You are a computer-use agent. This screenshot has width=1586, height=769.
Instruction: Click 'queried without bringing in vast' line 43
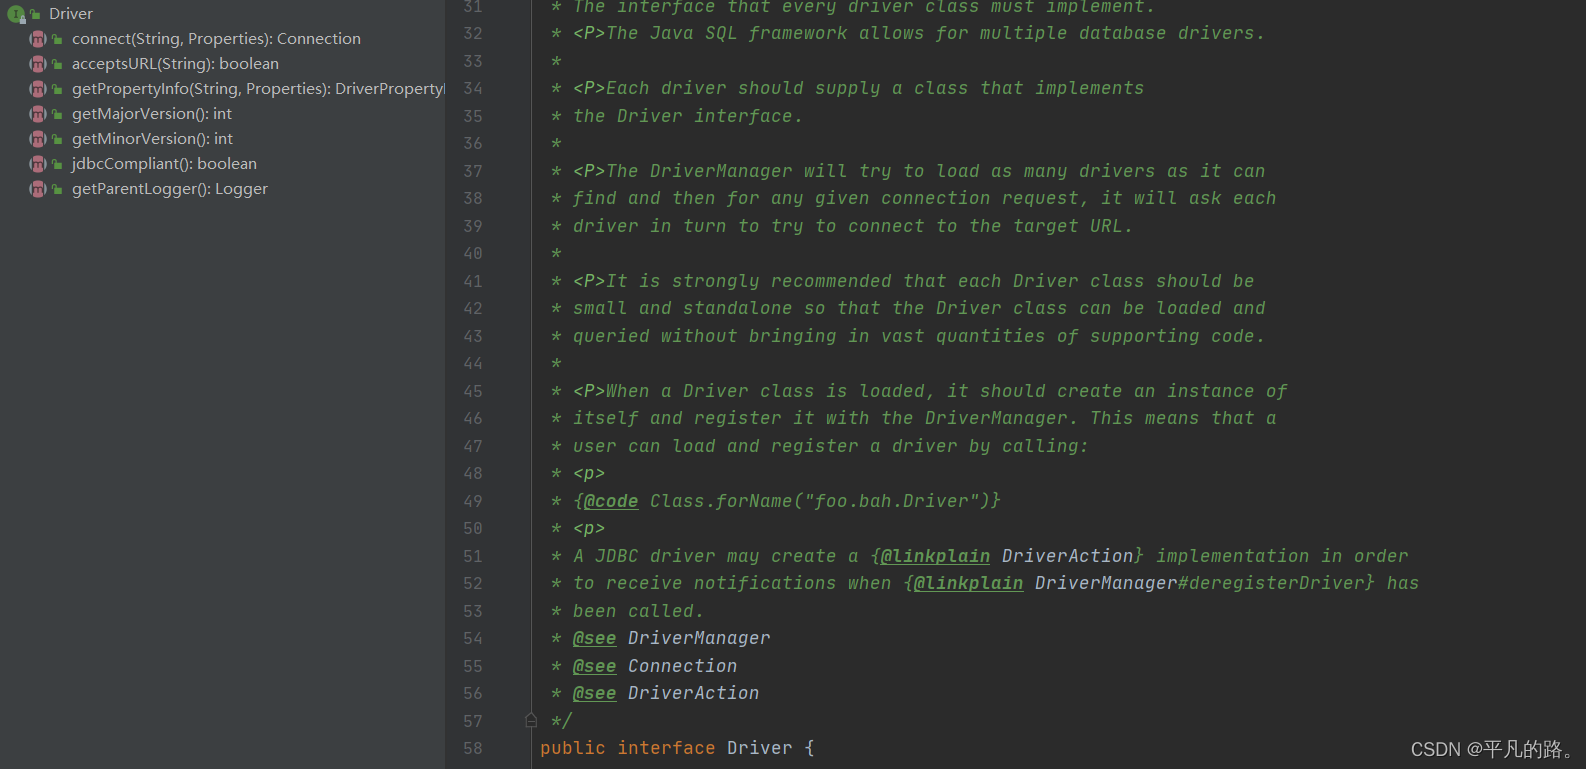(x=919, y=336)
